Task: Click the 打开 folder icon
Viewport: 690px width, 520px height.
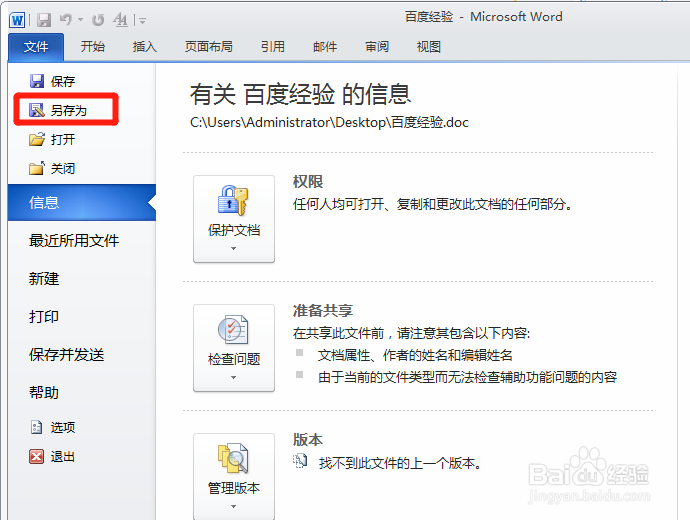Action: point(37,139)
